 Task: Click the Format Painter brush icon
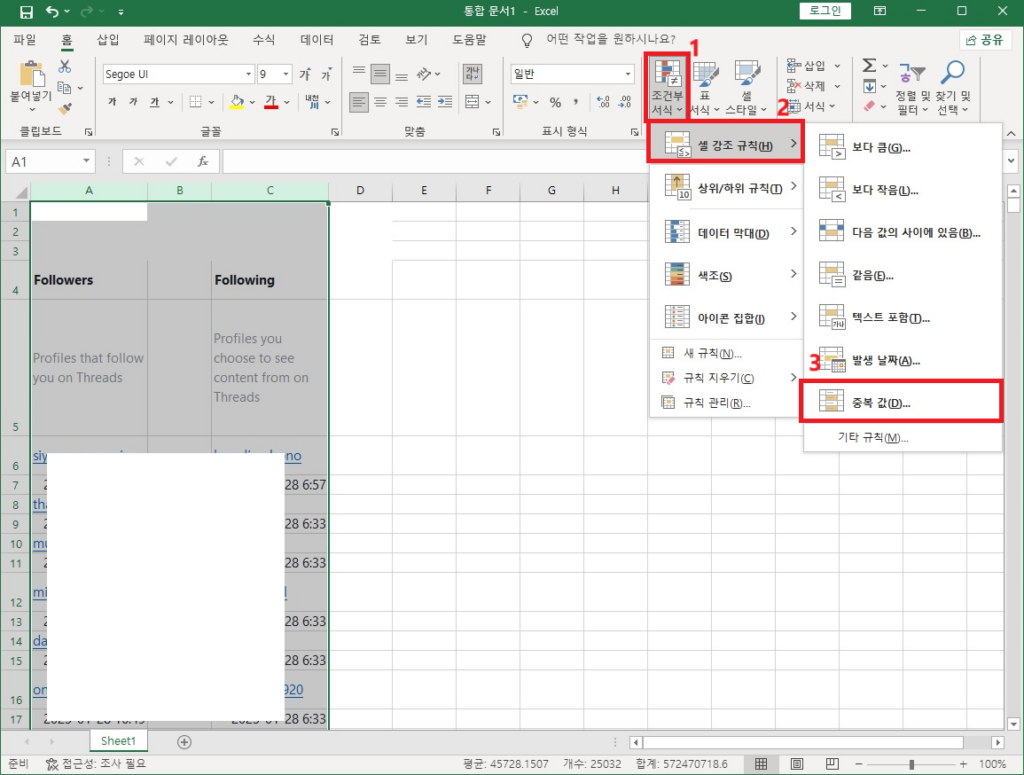[65, 108]
